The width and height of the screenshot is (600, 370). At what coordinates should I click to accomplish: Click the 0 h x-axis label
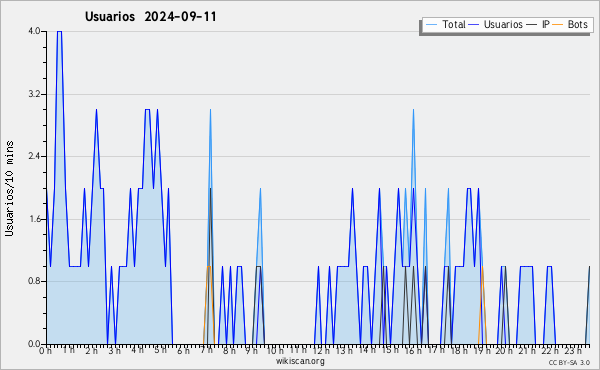45,351
